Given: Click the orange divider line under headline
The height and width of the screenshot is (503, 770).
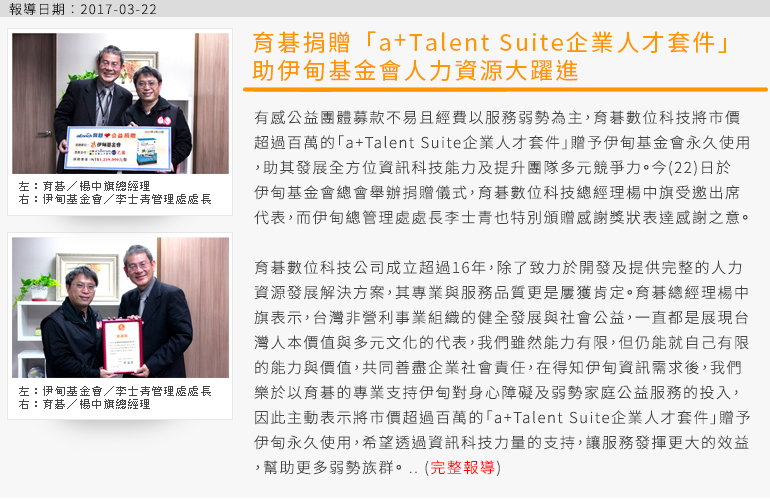Looking at the screenshot, I should point(505,90).
